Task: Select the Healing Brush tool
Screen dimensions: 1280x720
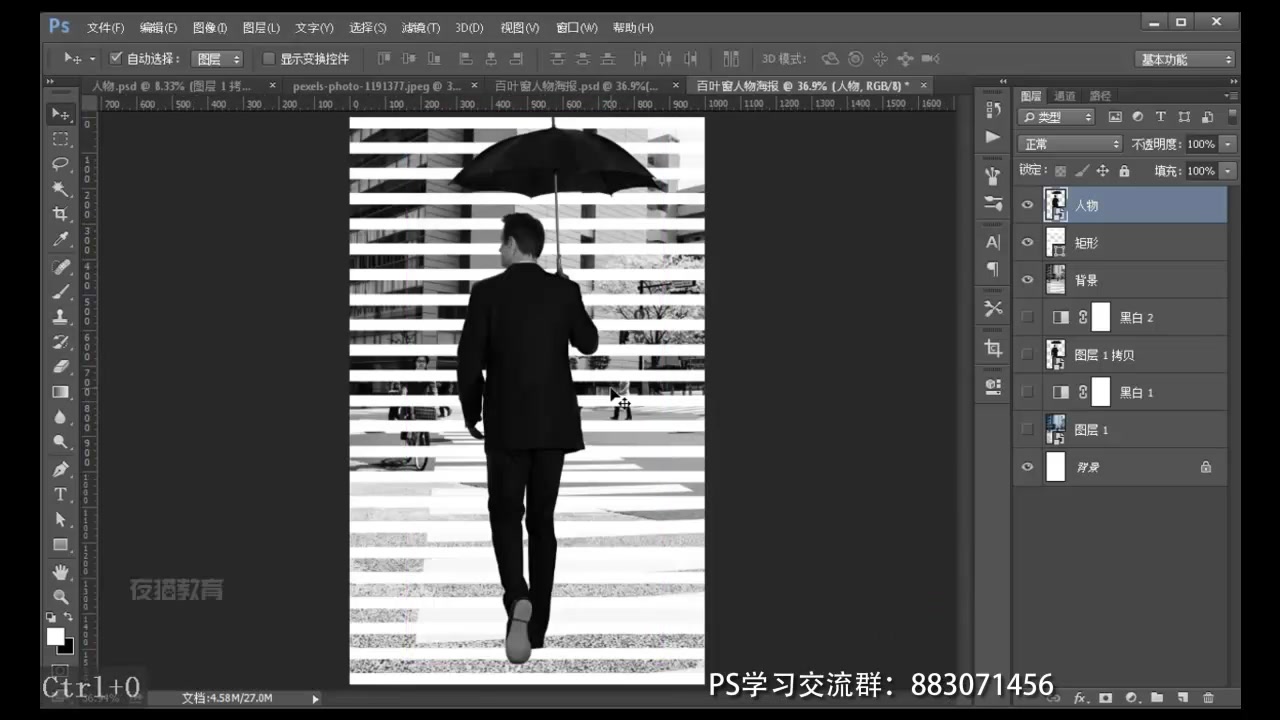Action: pos(61,267)
